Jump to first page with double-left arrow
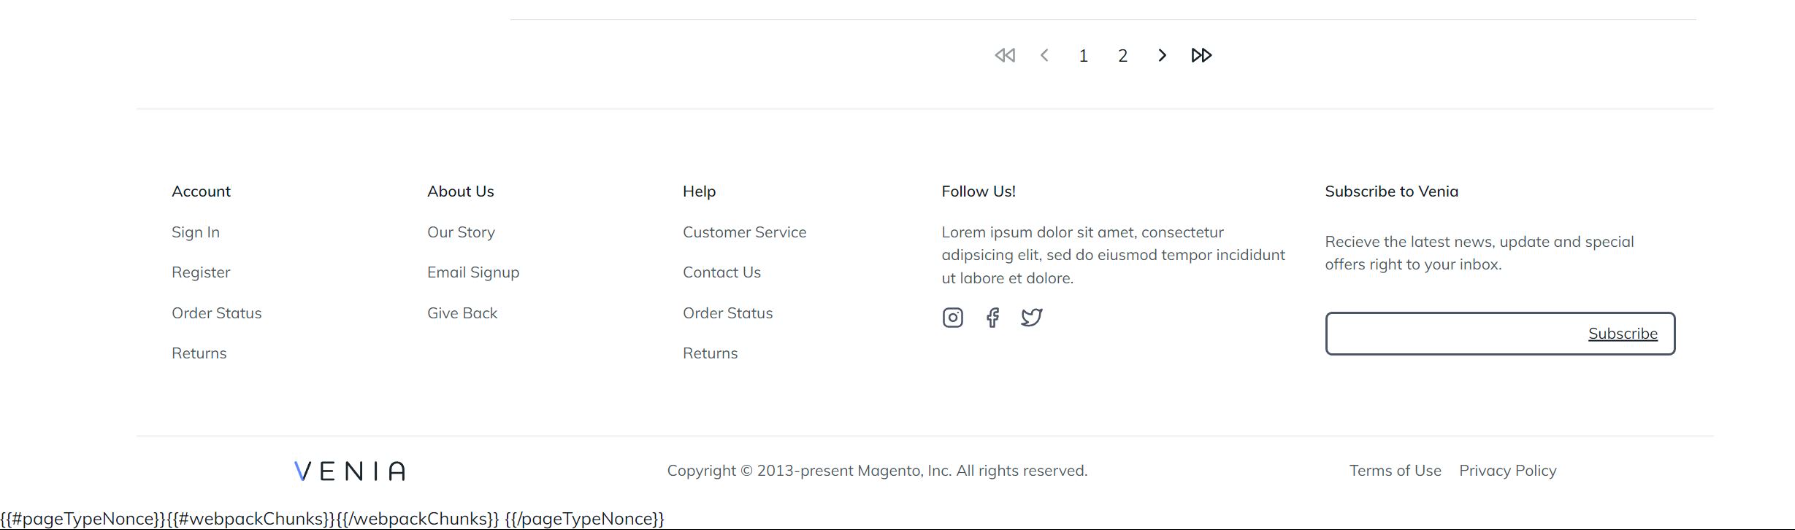 (1005, 56)
